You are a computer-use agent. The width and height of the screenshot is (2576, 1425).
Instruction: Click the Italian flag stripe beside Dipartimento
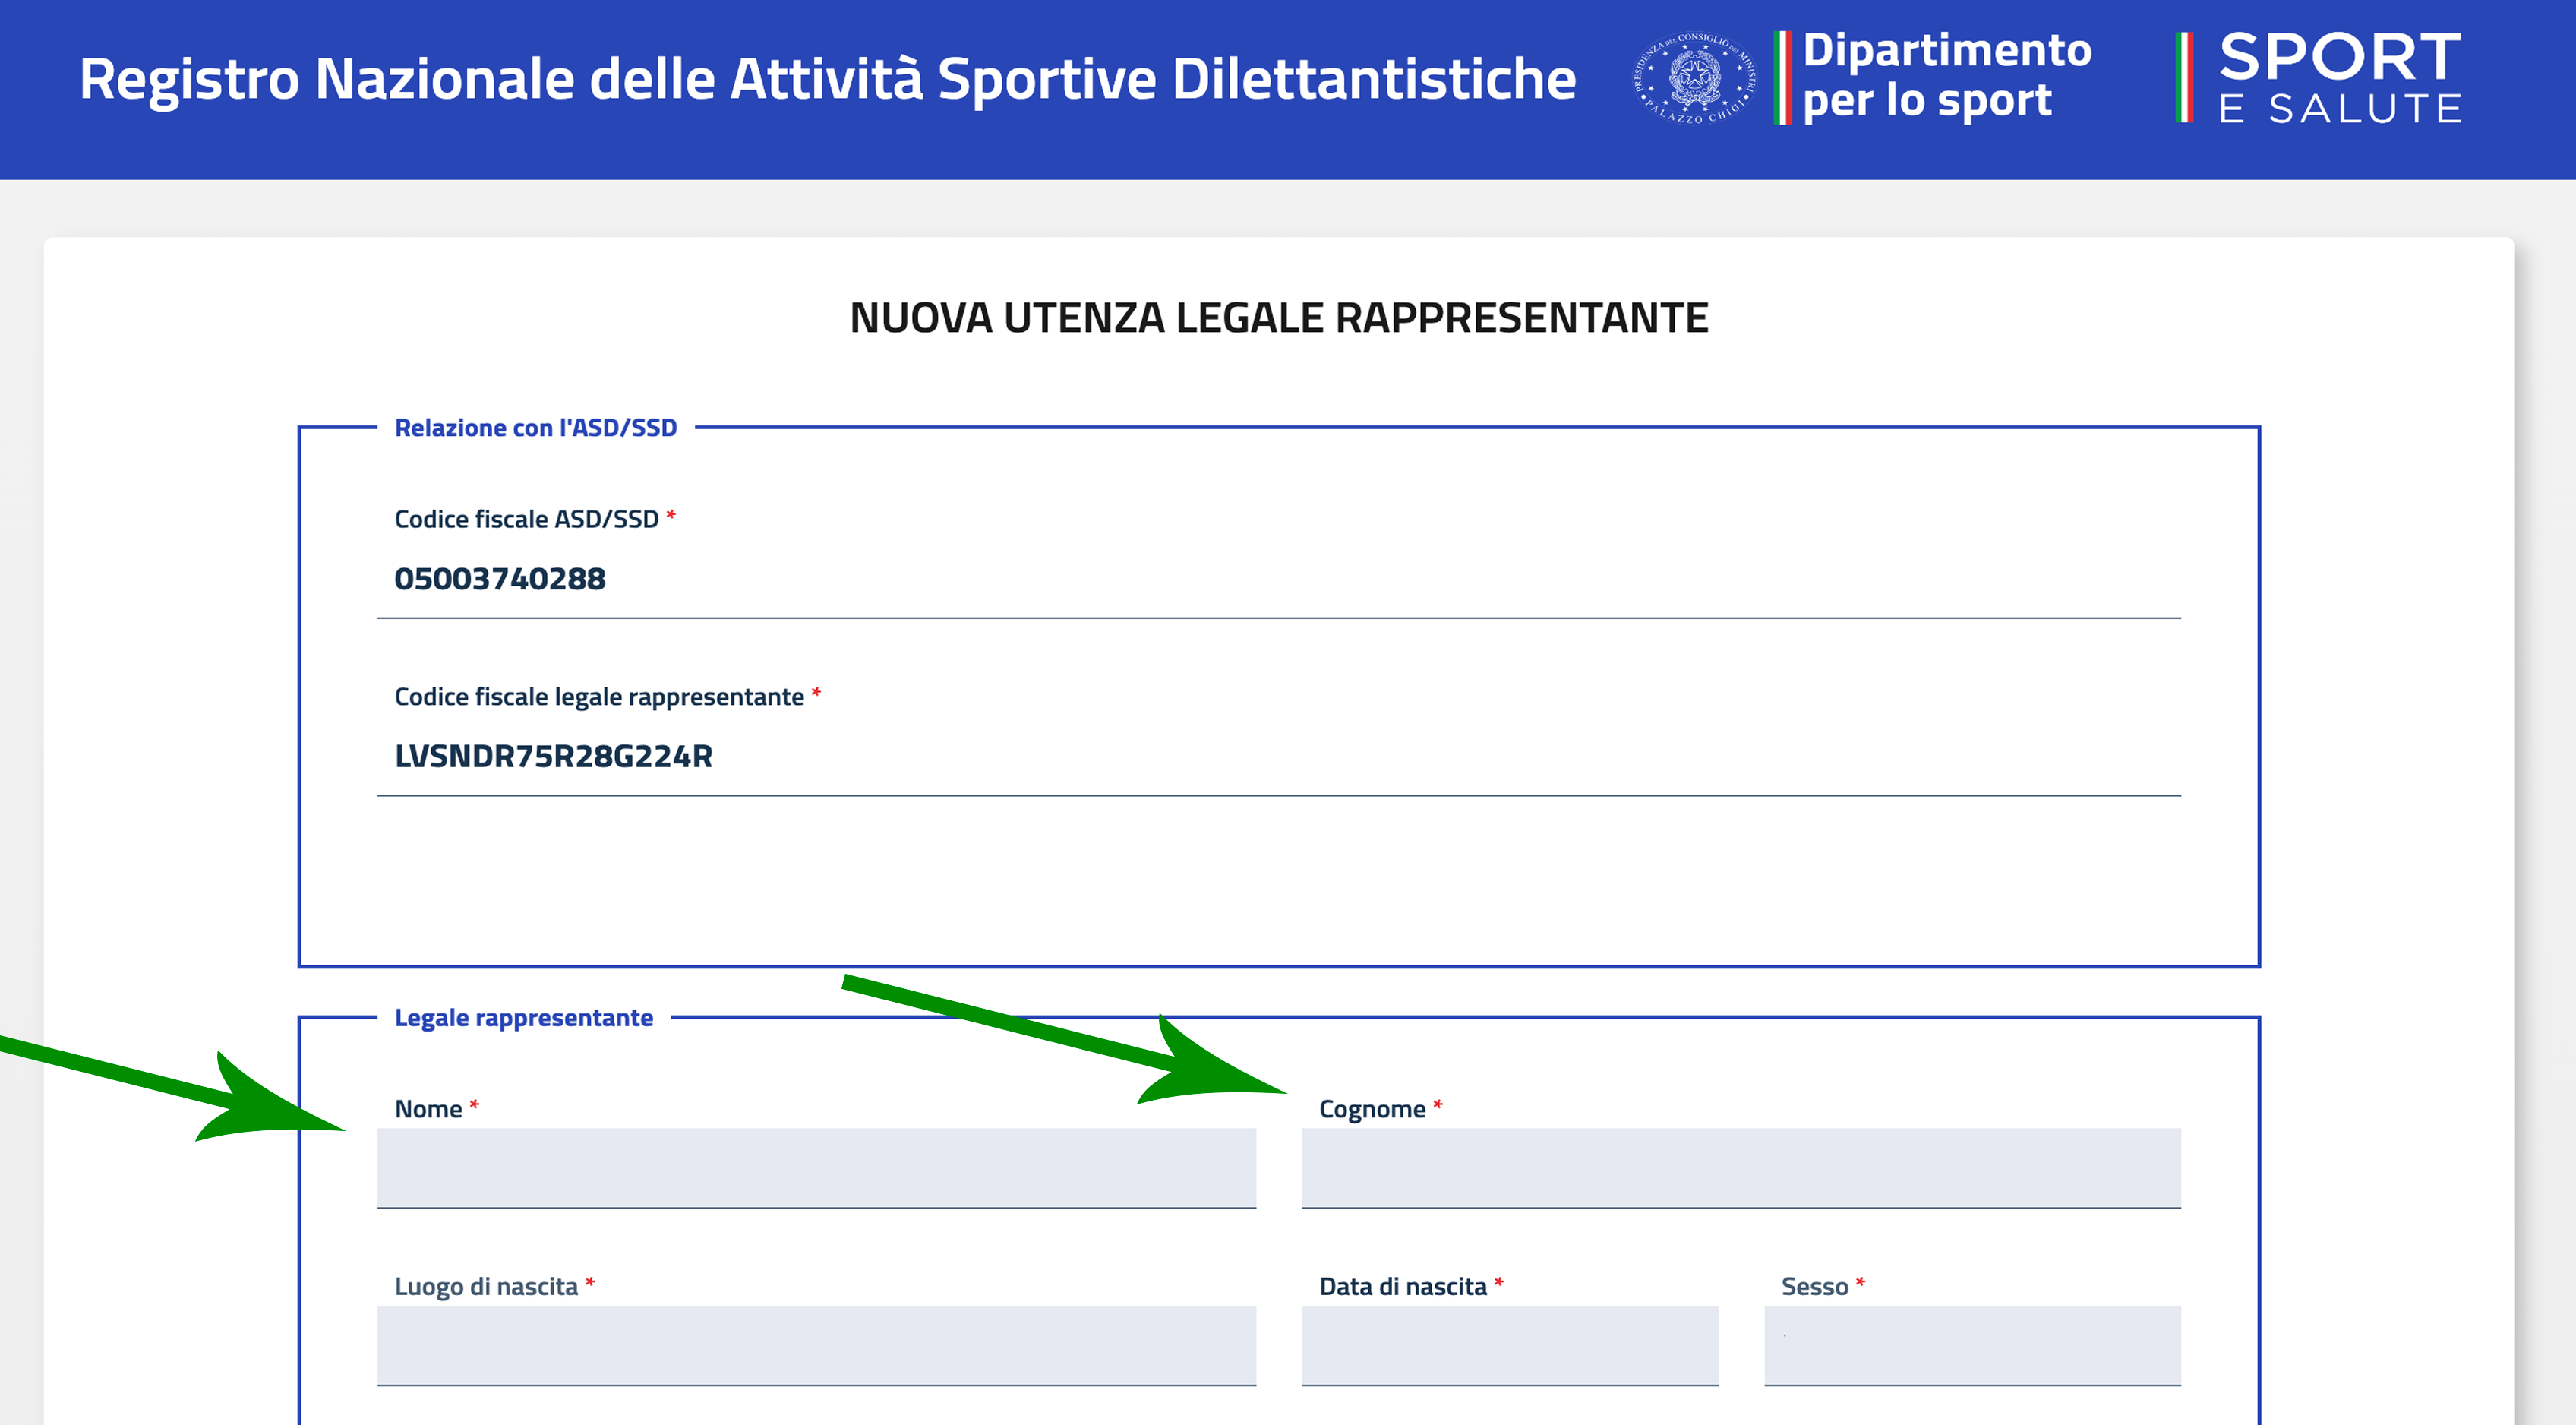(1782, 78)
